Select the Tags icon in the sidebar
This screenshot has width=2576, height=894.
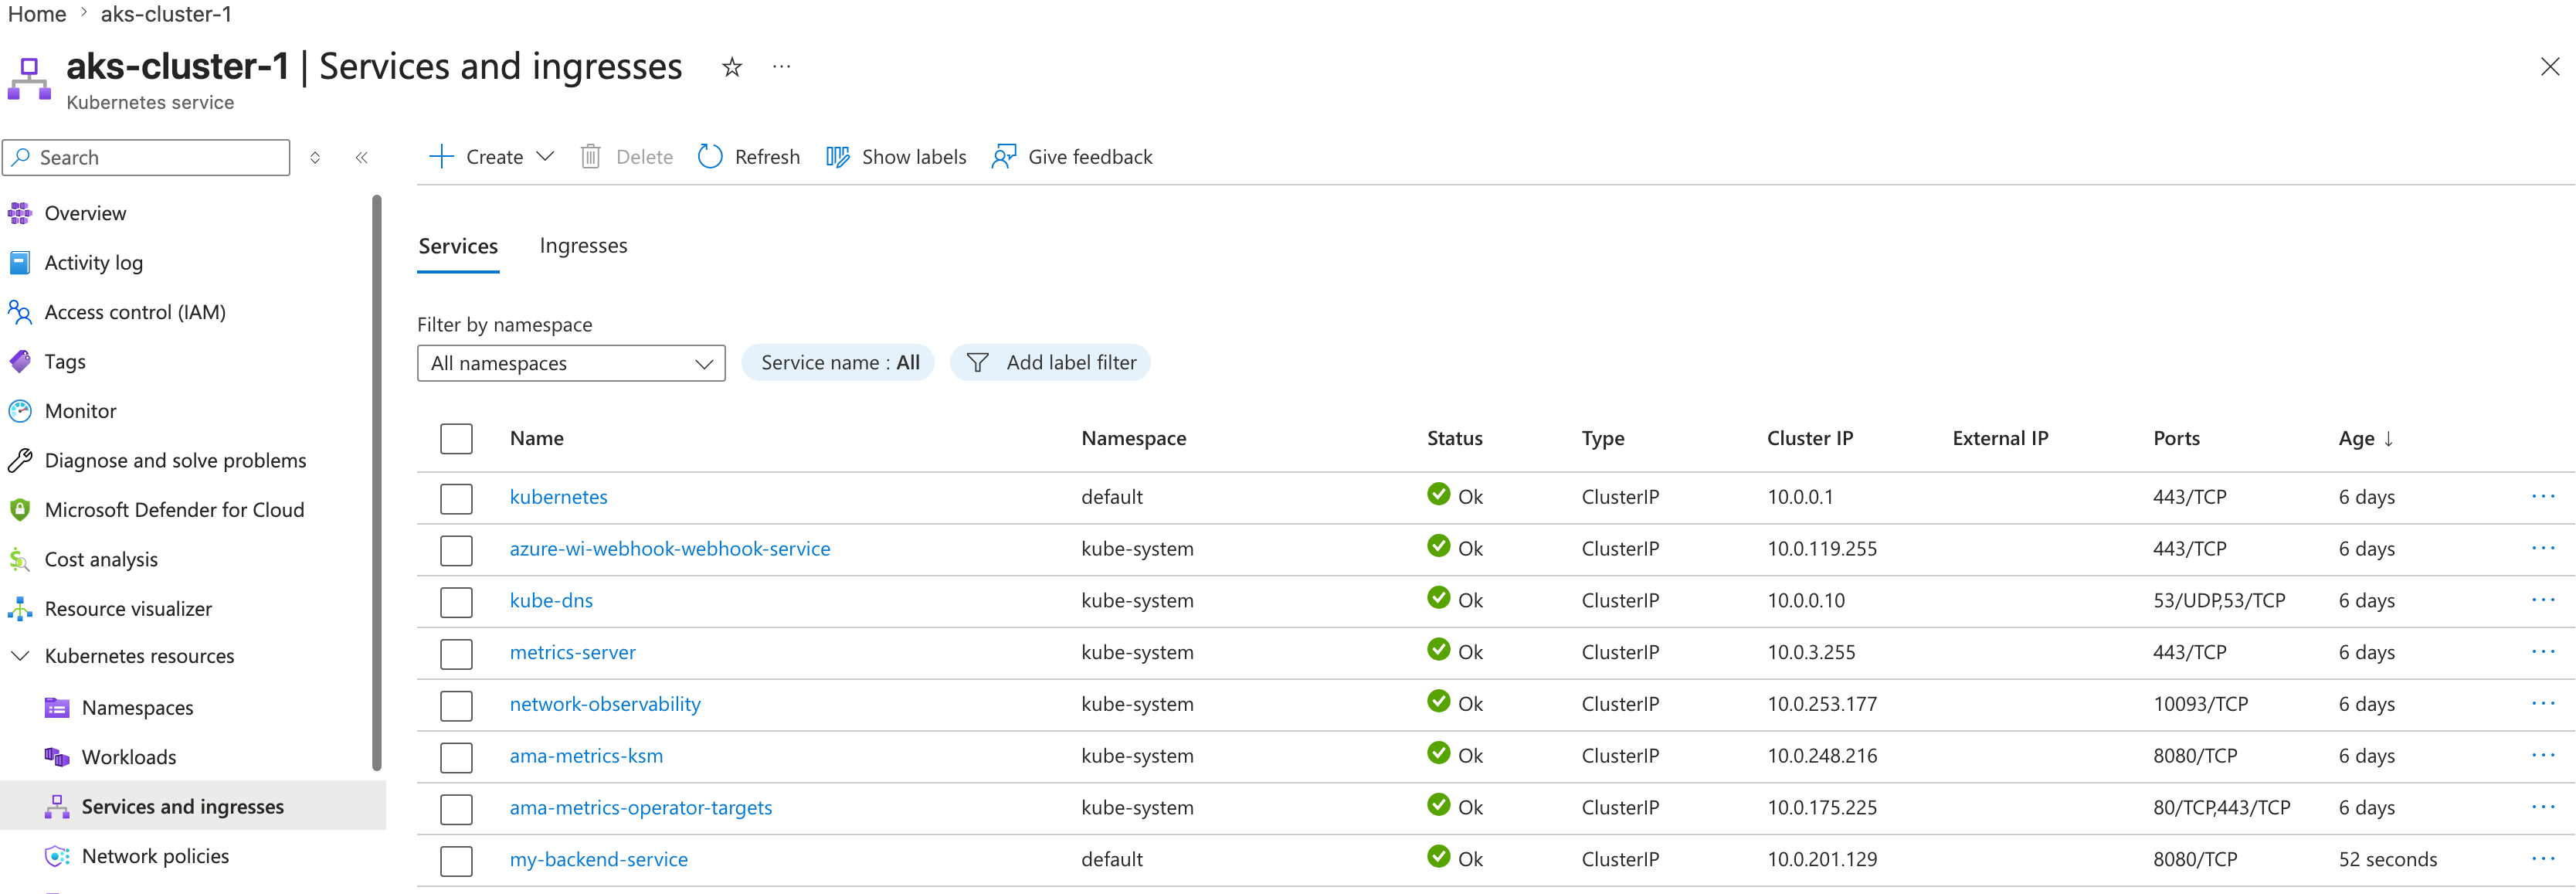[20, 361]
